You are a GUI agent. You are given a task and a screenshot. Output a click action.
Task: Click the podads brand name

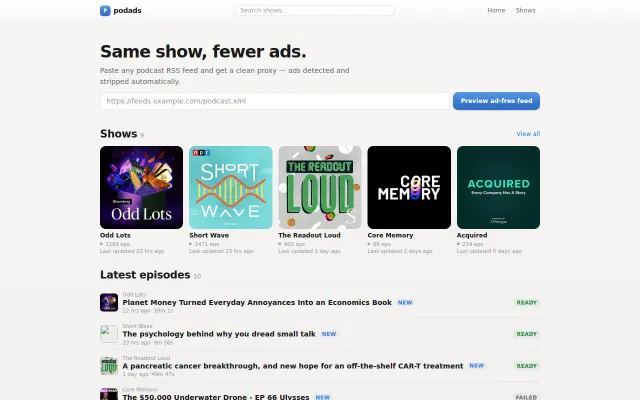pos(127,11)
